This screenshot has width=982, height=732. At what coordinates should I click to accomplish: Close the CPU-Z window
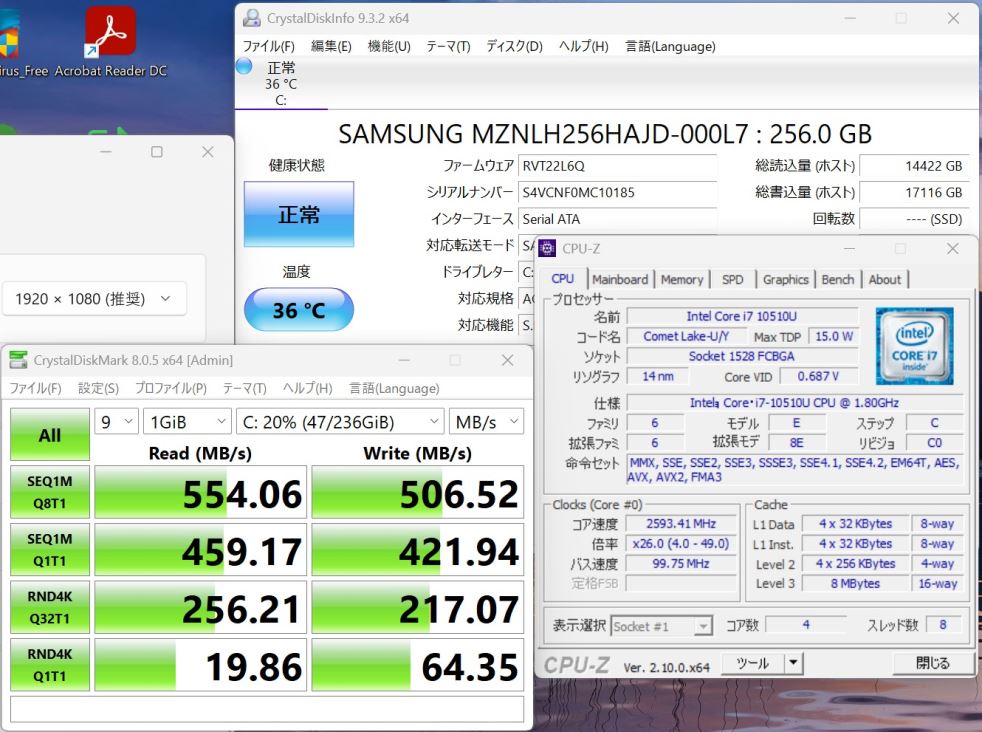tap(953, 249)
